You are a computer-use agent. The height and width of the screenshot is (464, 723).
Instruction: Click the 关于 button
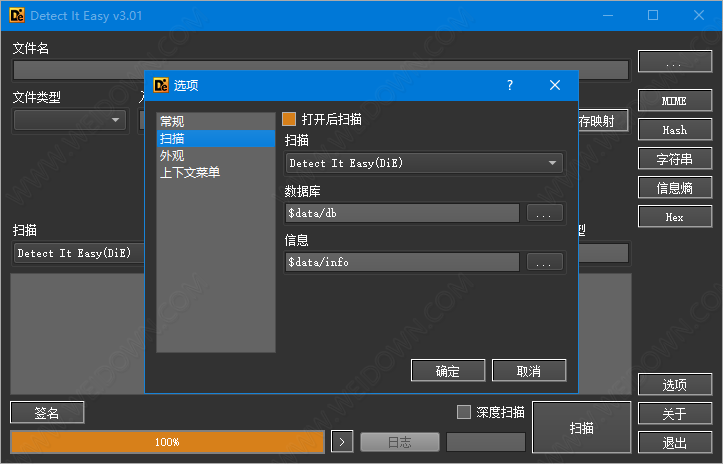tap(675, 413)
